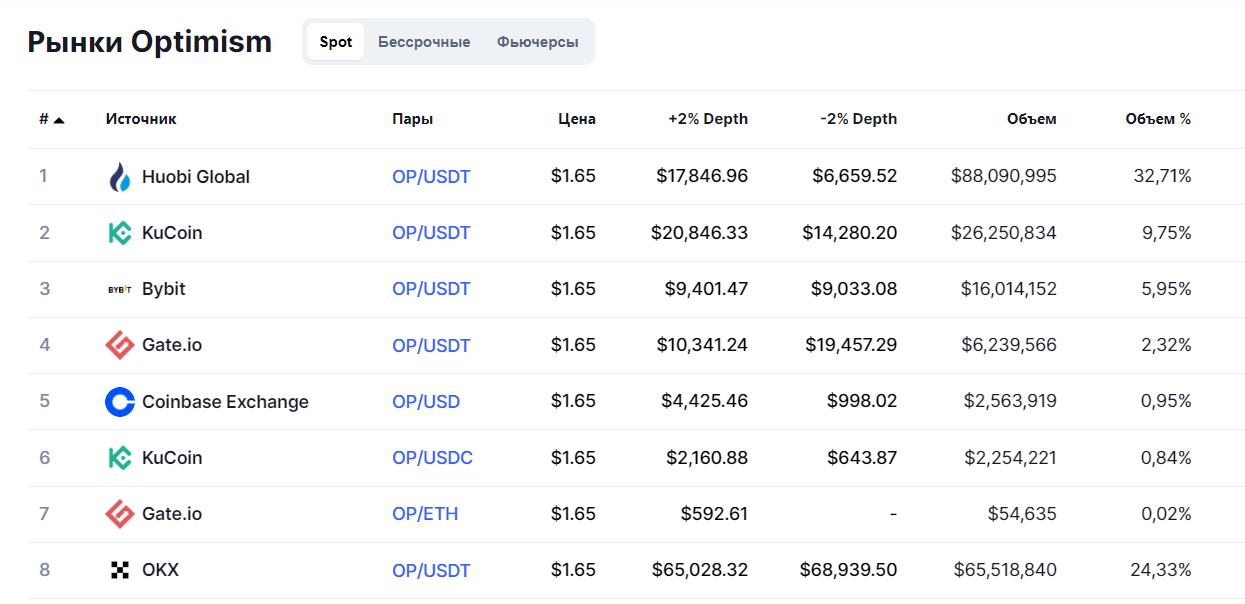Click volume value $16,014,152

tap(1009, 288)
